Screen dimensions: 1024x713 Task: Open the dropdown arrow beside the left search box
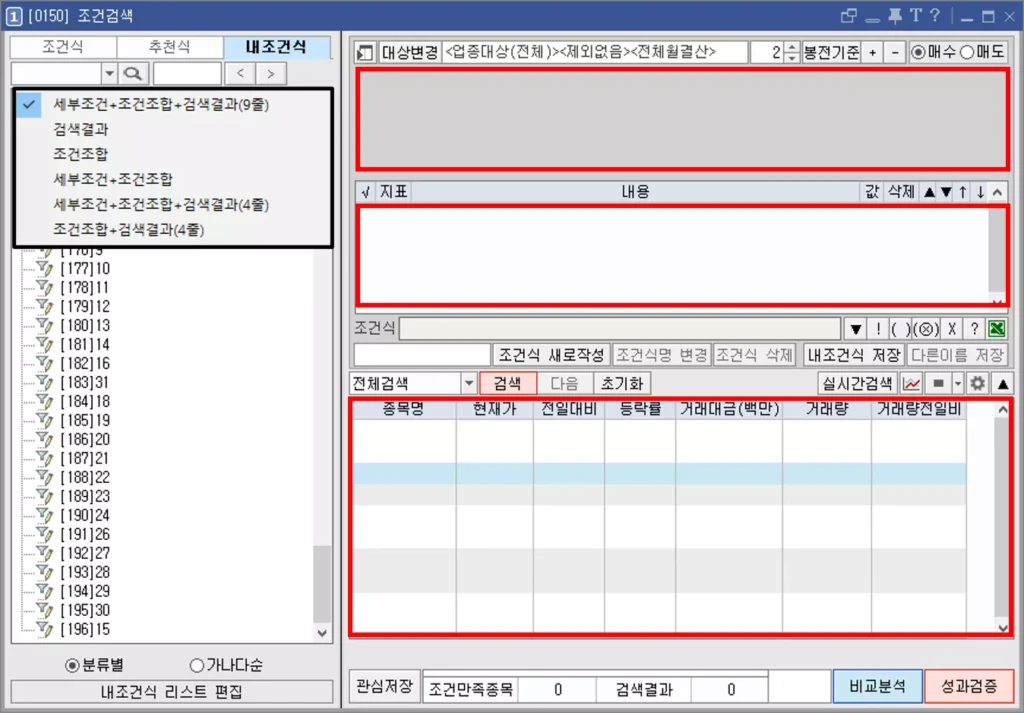click(x=110, y=73)
